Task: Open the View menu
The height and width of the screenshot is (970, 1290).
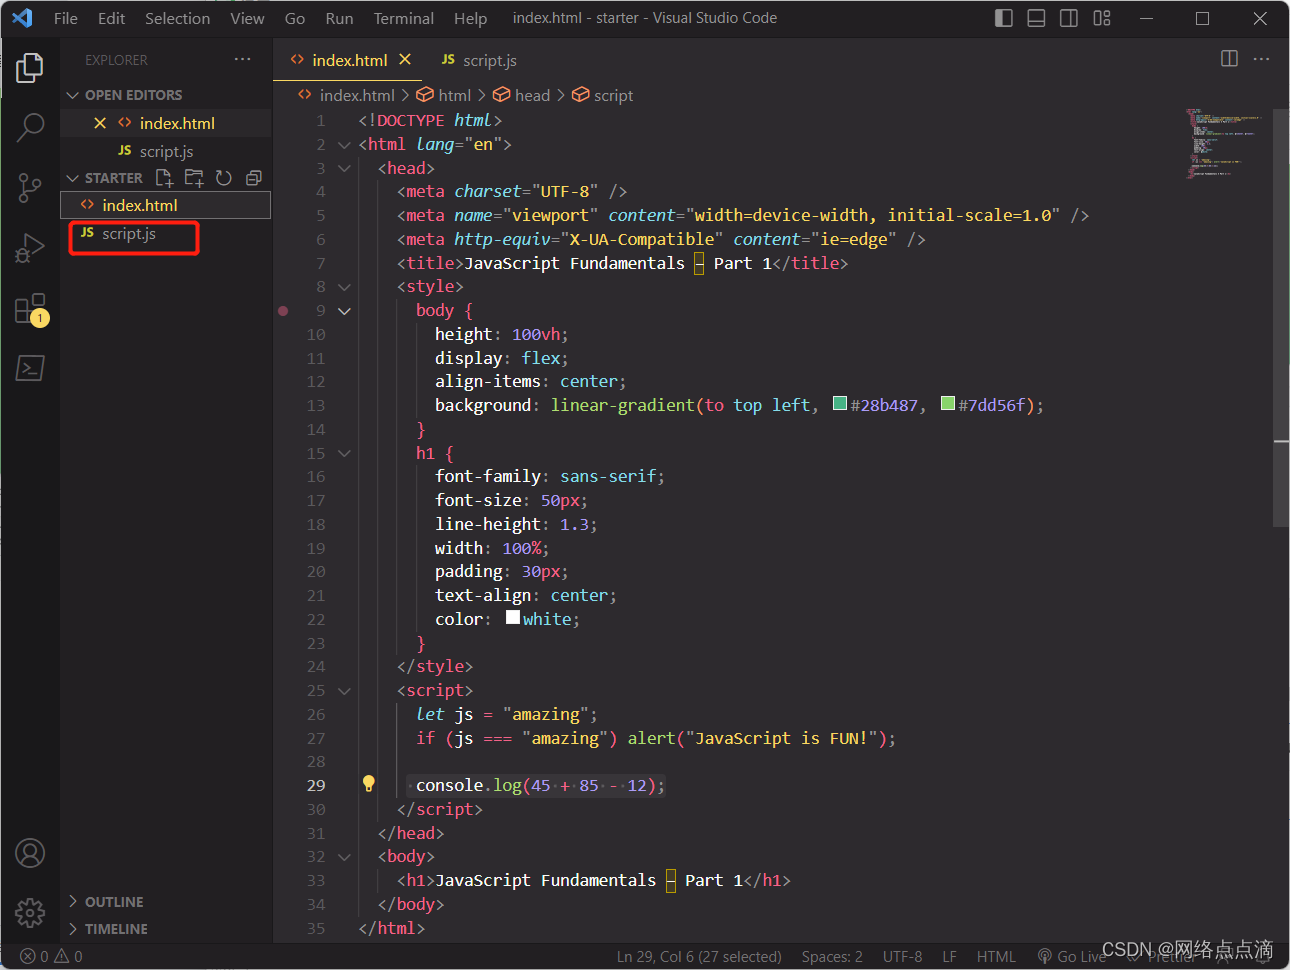Action: 247,18
